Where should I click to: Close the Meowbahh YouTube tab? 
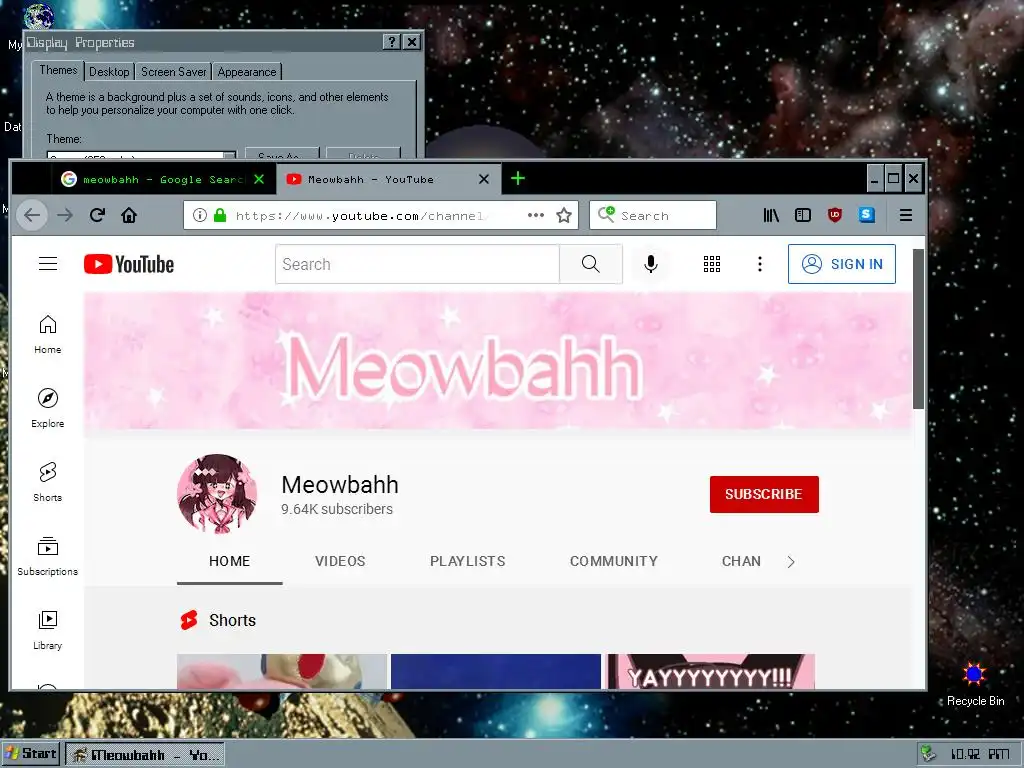coord(484,179)
